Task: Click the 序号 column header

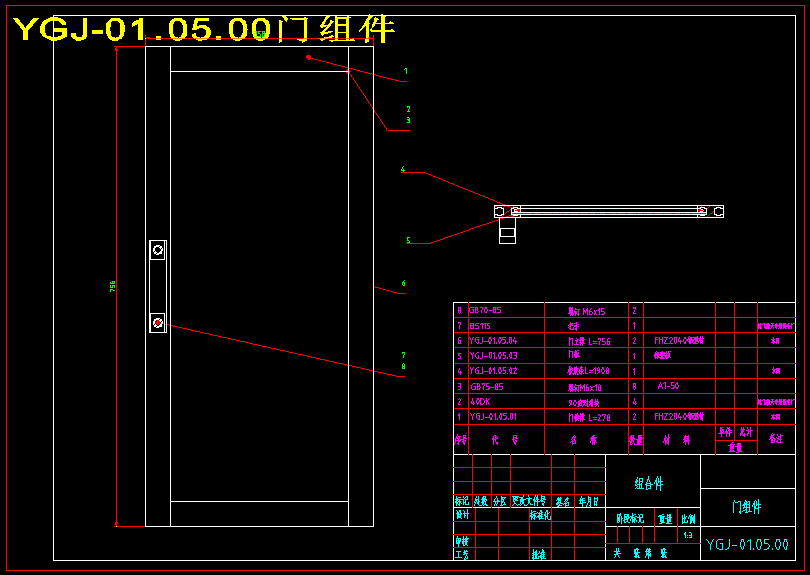Action: click(x=461, y=440)
